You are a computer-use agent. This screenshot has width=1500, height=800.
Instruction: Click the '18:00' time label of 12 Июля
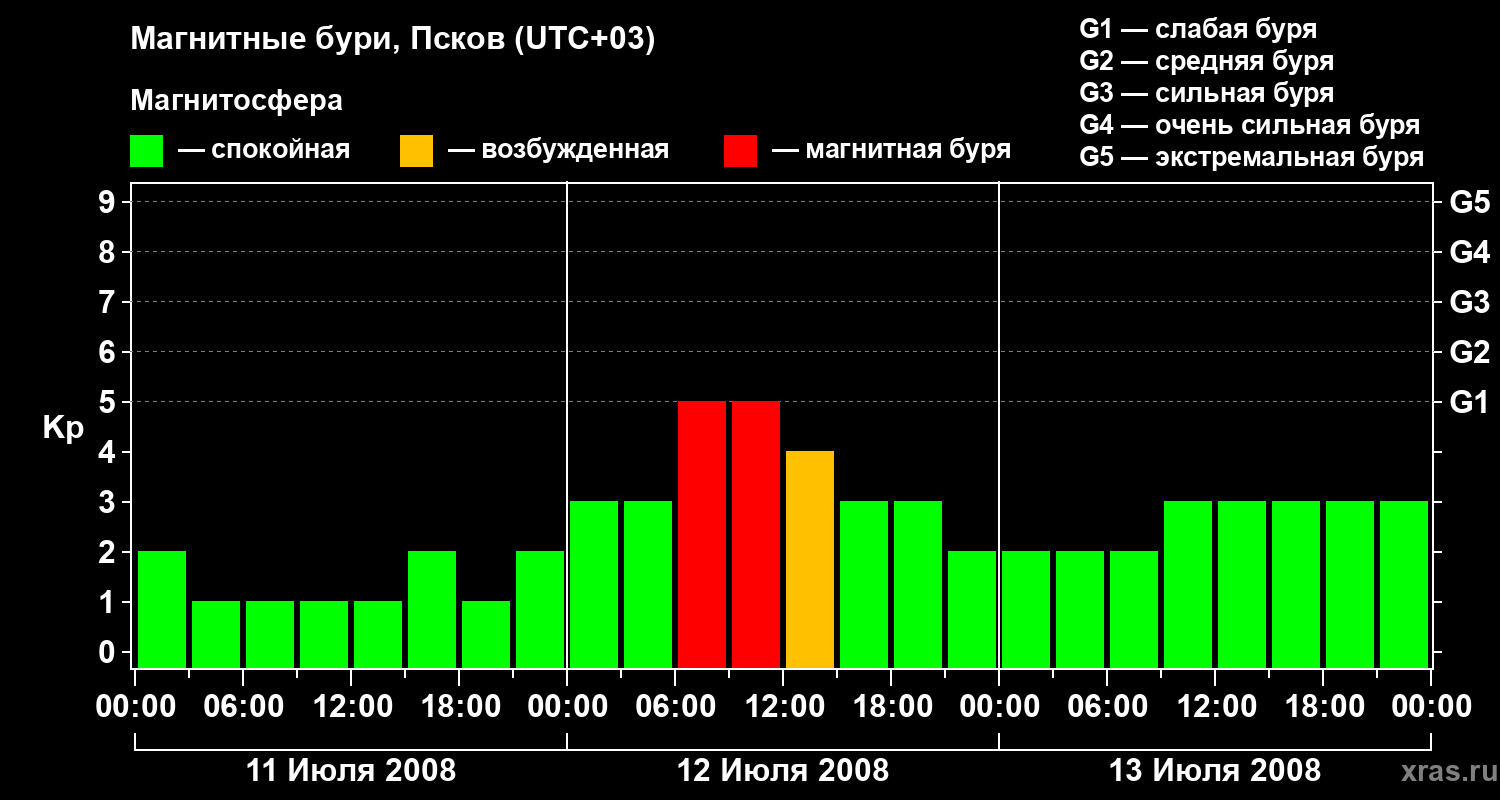(x=891, y=707)
